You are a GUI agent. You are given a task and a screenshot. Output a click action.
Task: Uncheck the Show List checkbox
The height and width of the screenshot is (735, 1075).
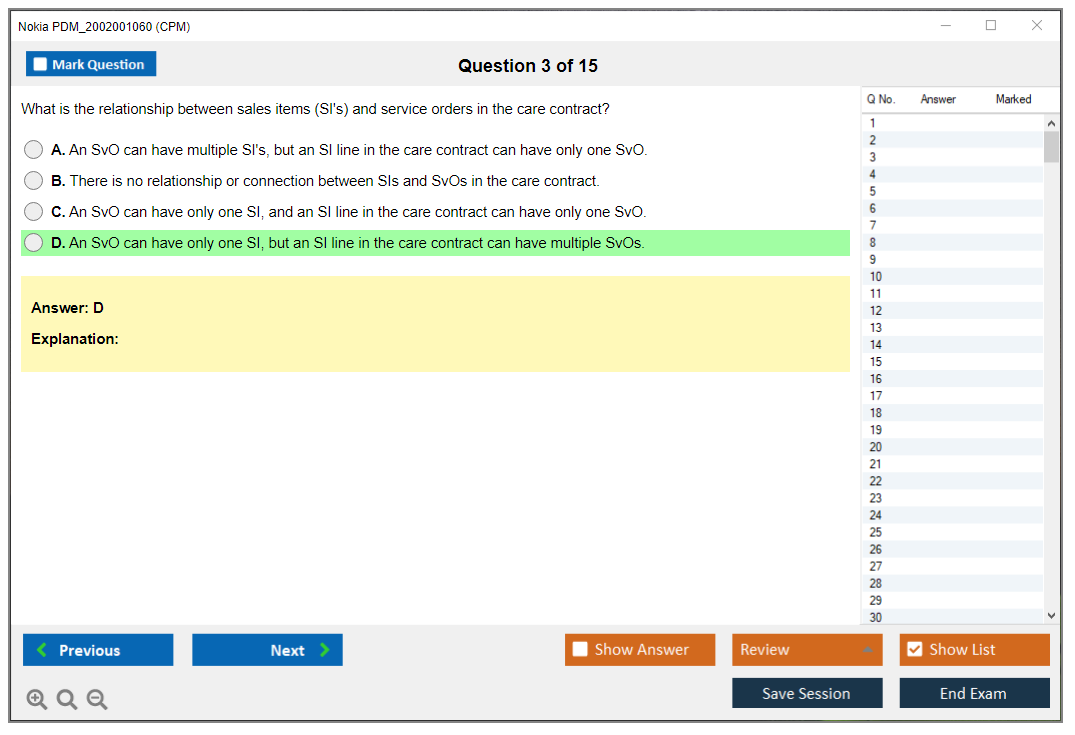click(x=914, y=649)
